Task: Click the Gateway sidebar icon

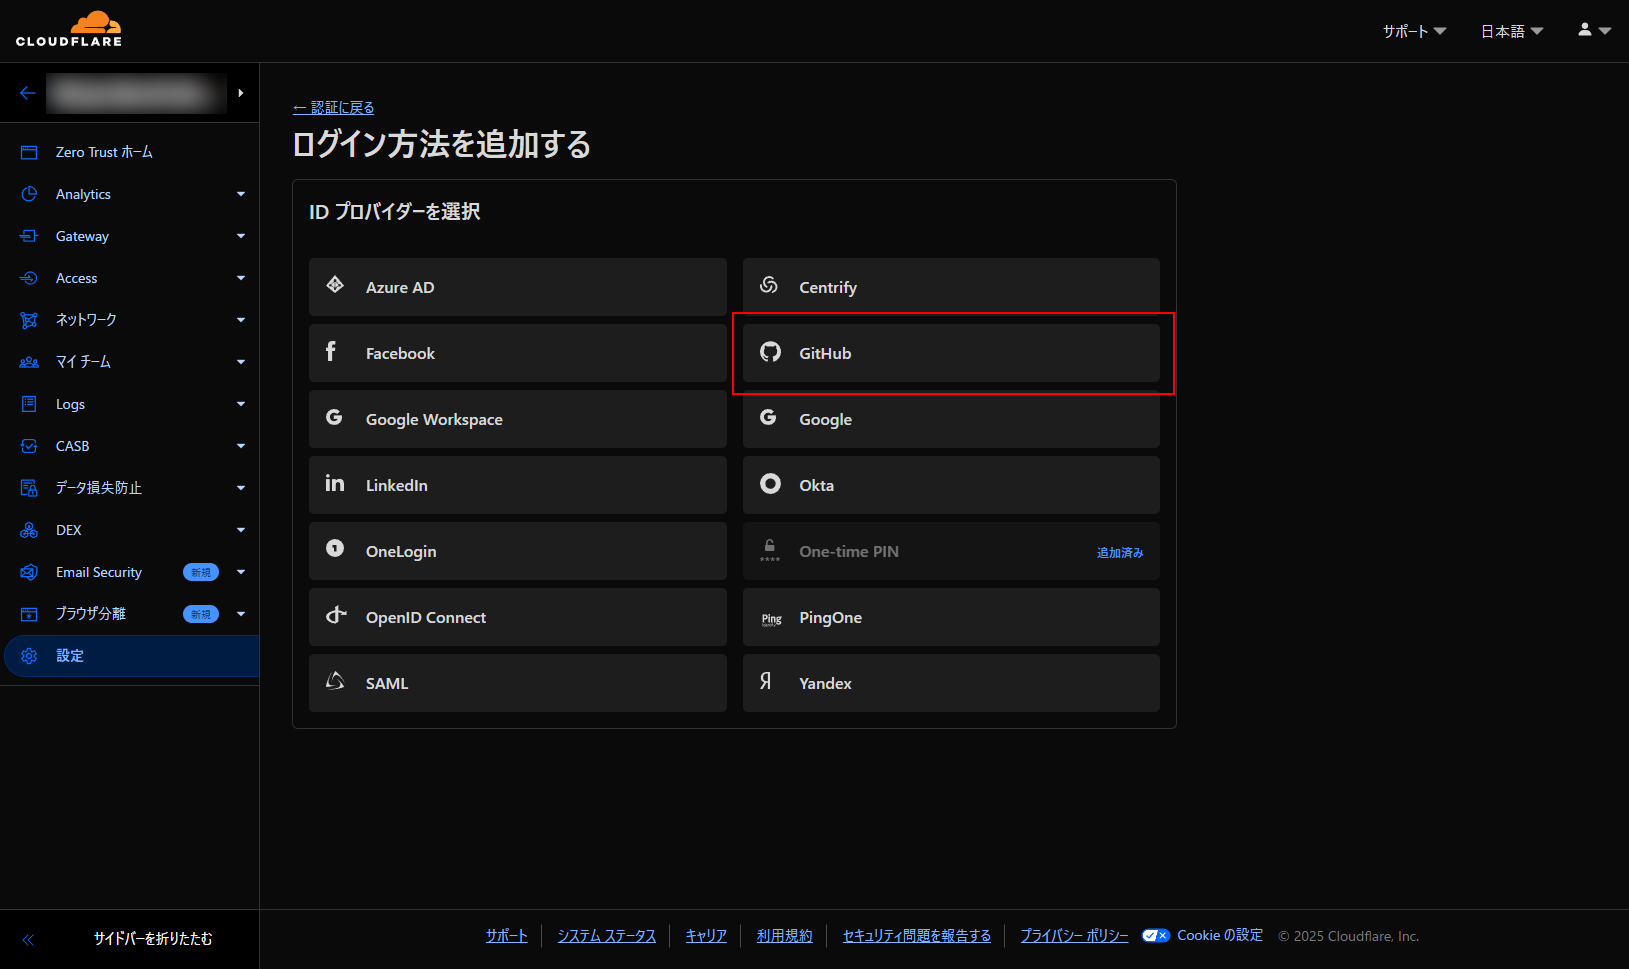Action: coord(29,236)
